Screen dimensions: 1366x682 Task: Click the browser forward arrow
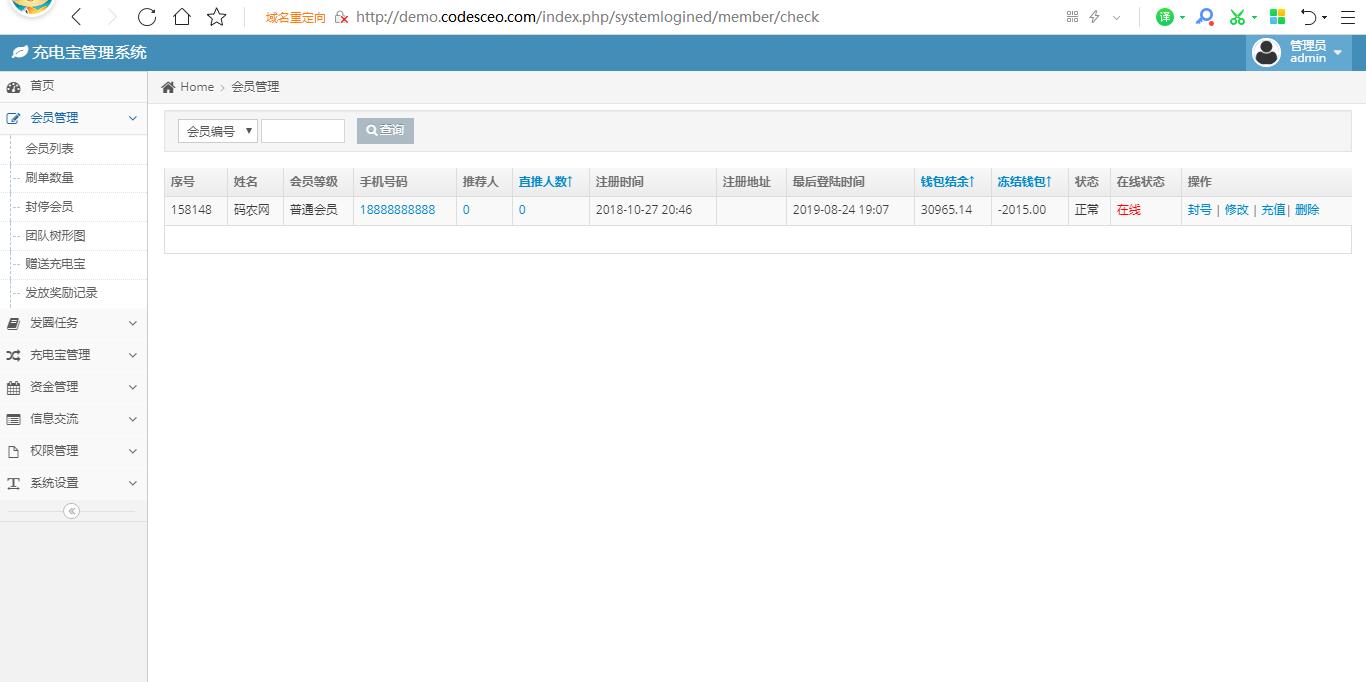[x=112, y=17]
